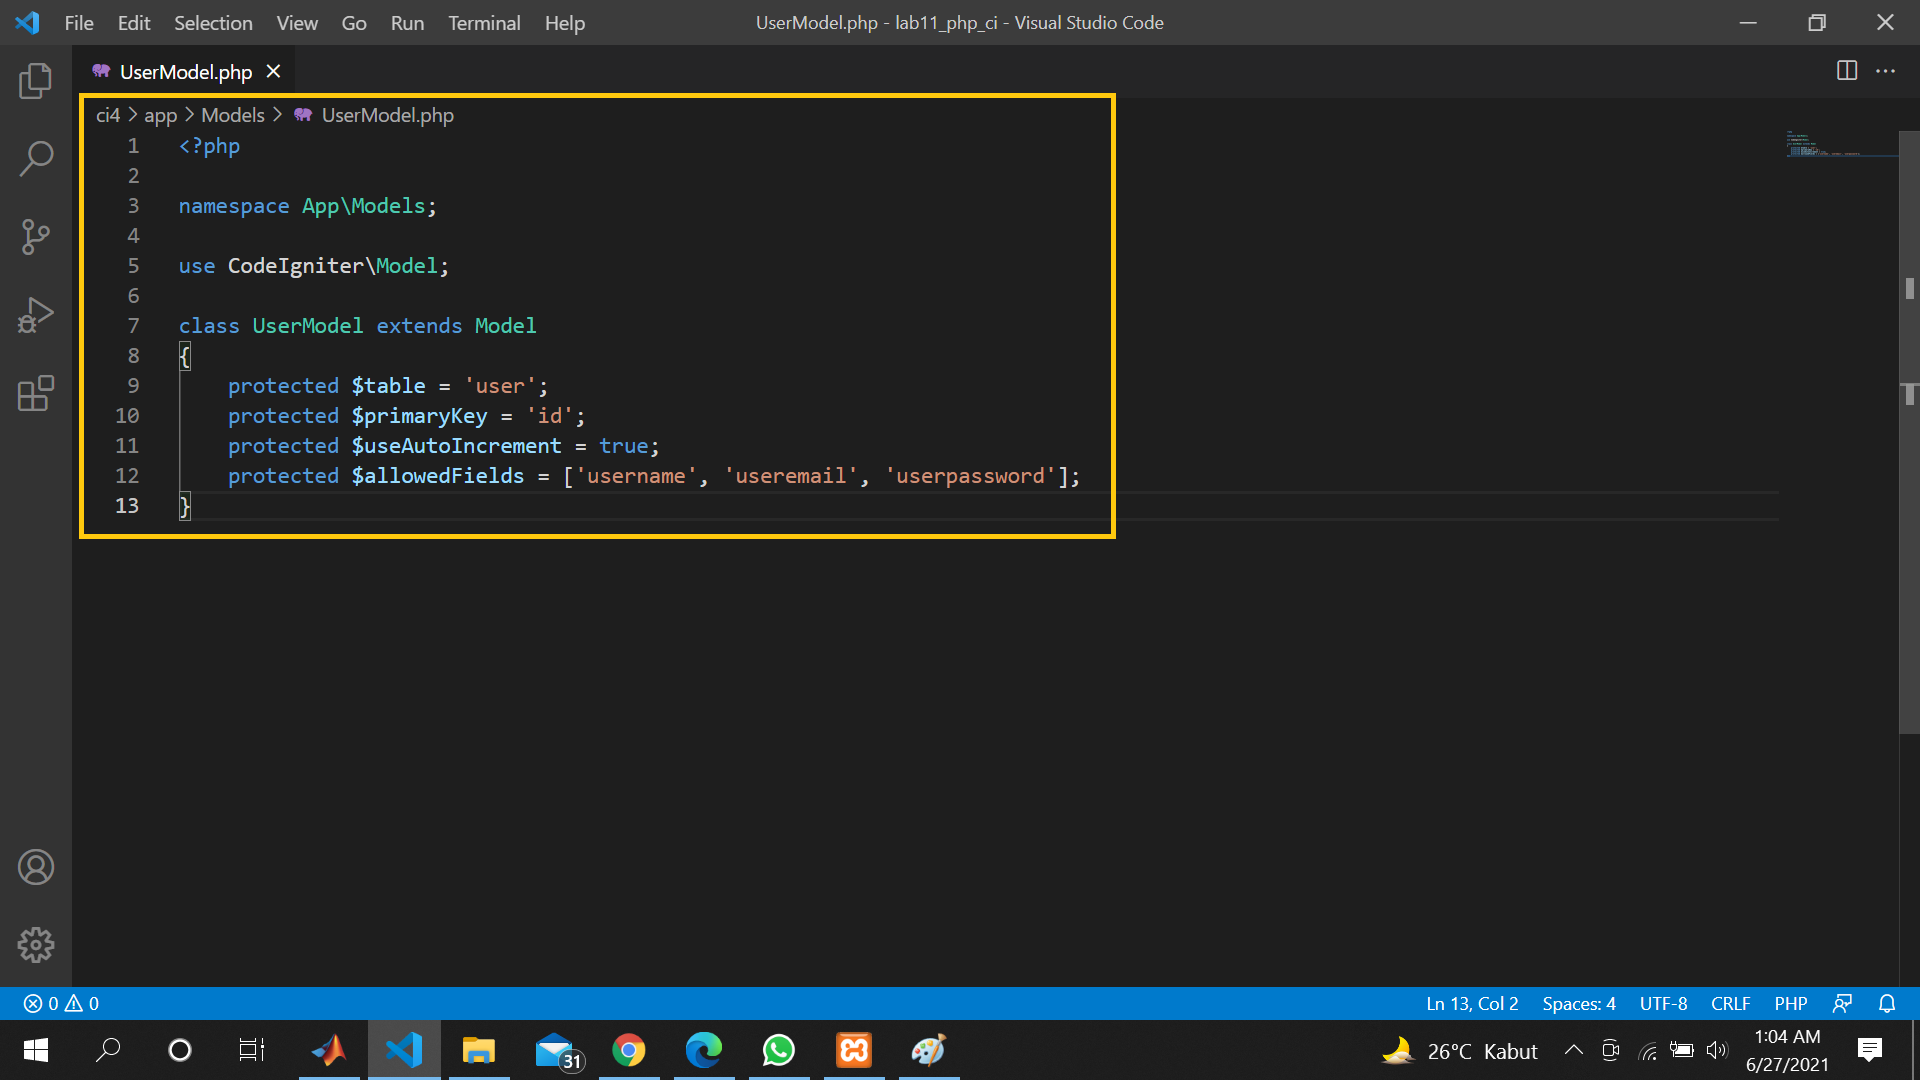
Task: Expand the app breadcrumb item
Action: [160, 115]
